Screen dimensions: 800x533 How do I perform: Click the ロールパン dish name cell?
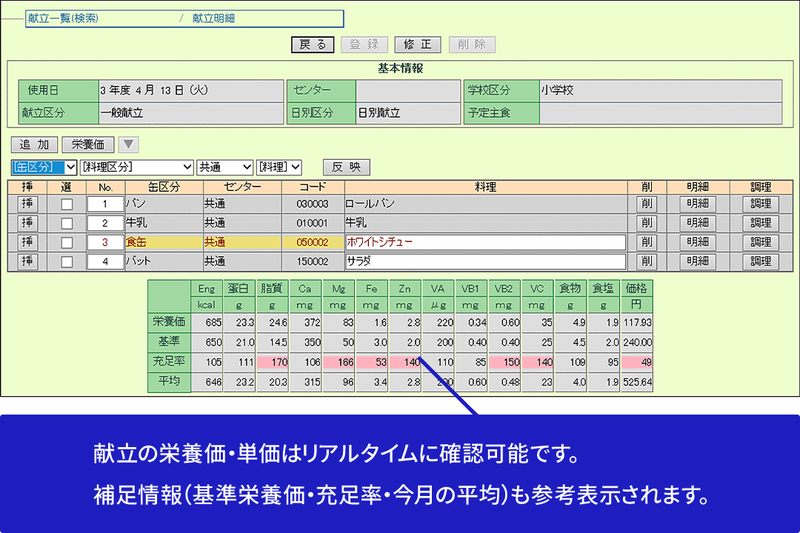[x=485, y=204]
